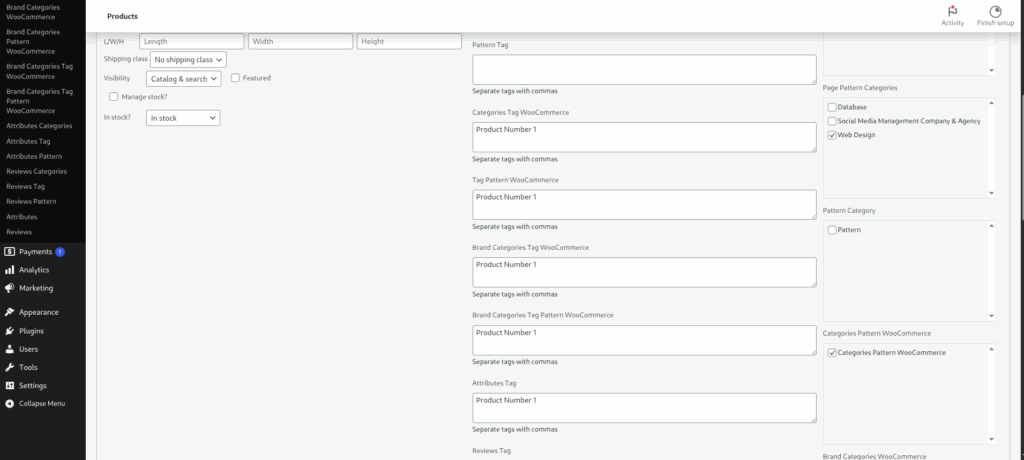Go to the Analytics menu
The height and width of the screenshot is (460, 1024).
click(x=34, y=270)
